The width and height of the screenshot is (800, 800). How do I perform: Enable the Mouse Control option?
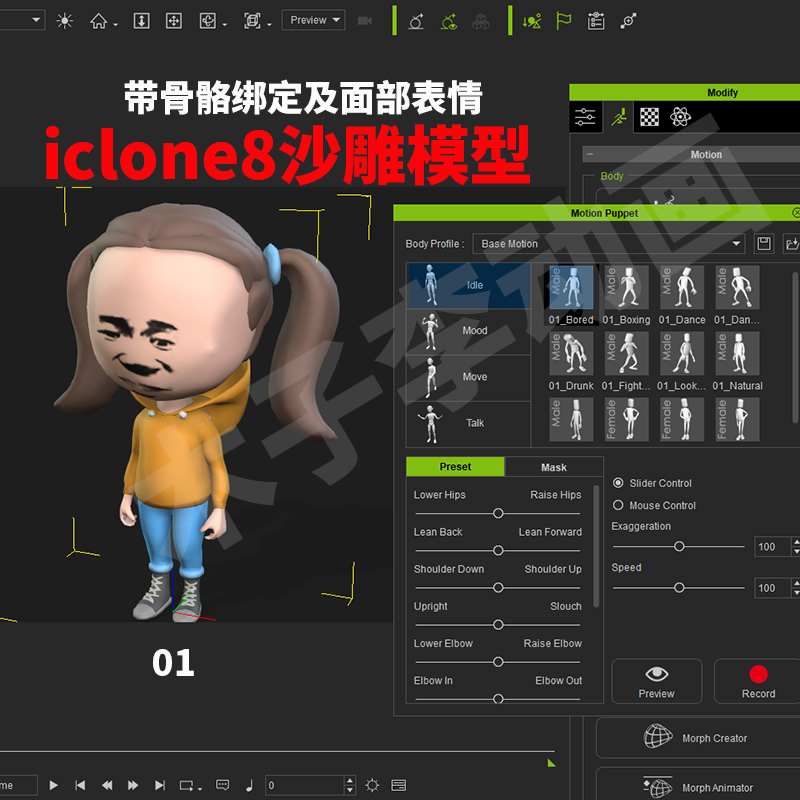[618, 505]
